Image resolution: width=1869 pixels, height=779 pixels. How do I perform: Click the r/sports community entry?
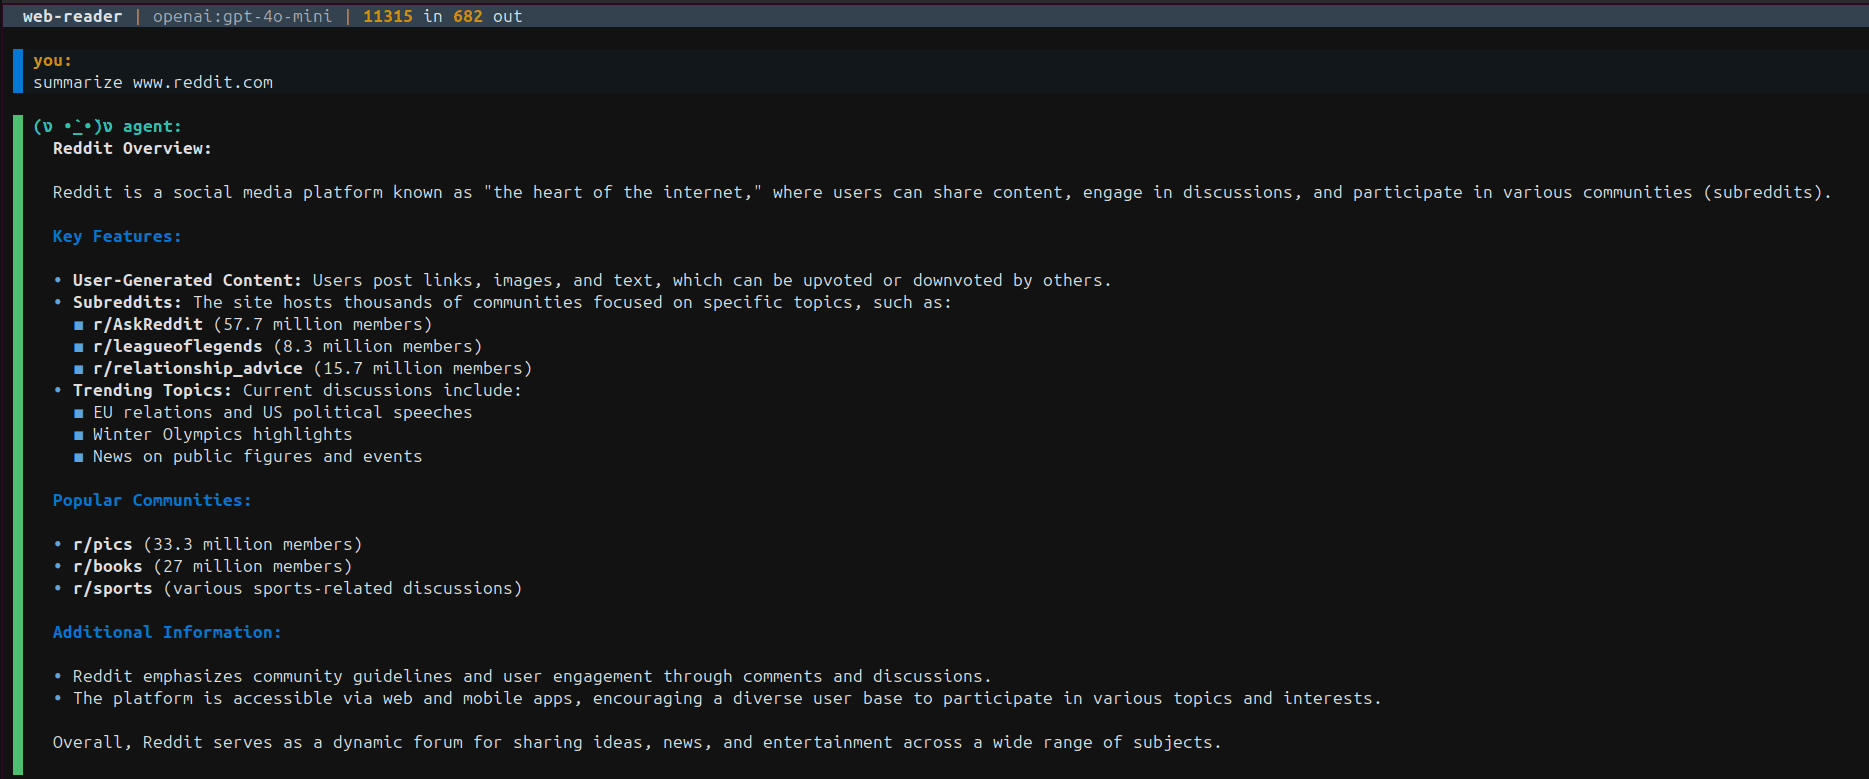pyautogui.click(x=112, y=589)
